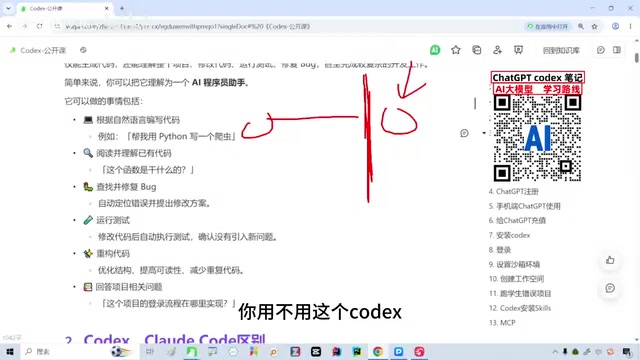
Task: Open tab search dropdown arrow
Action: [x=8, y=9]
